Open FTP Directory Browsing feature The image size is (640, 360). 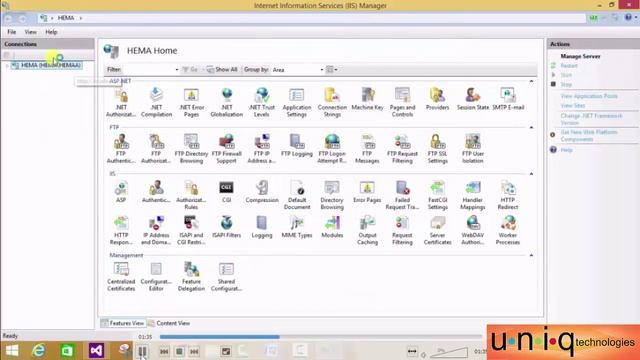pos(191,149)
